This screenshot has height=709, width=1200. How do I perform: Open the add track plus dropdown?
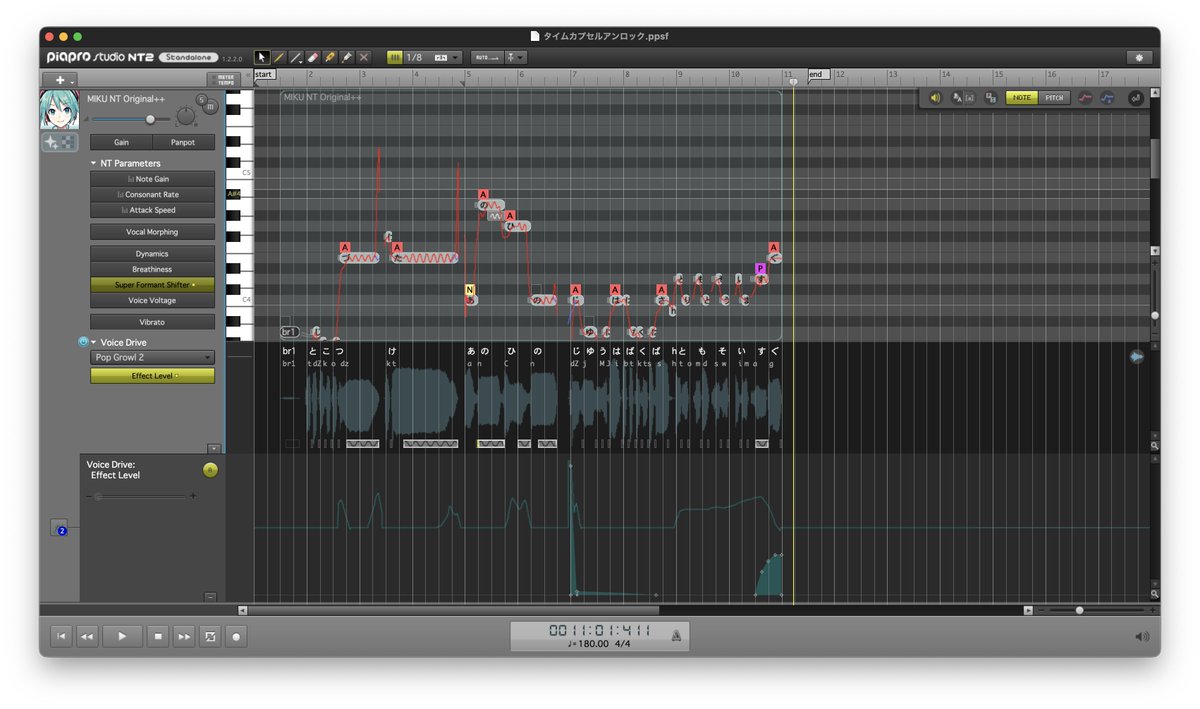tap(60, 80)
